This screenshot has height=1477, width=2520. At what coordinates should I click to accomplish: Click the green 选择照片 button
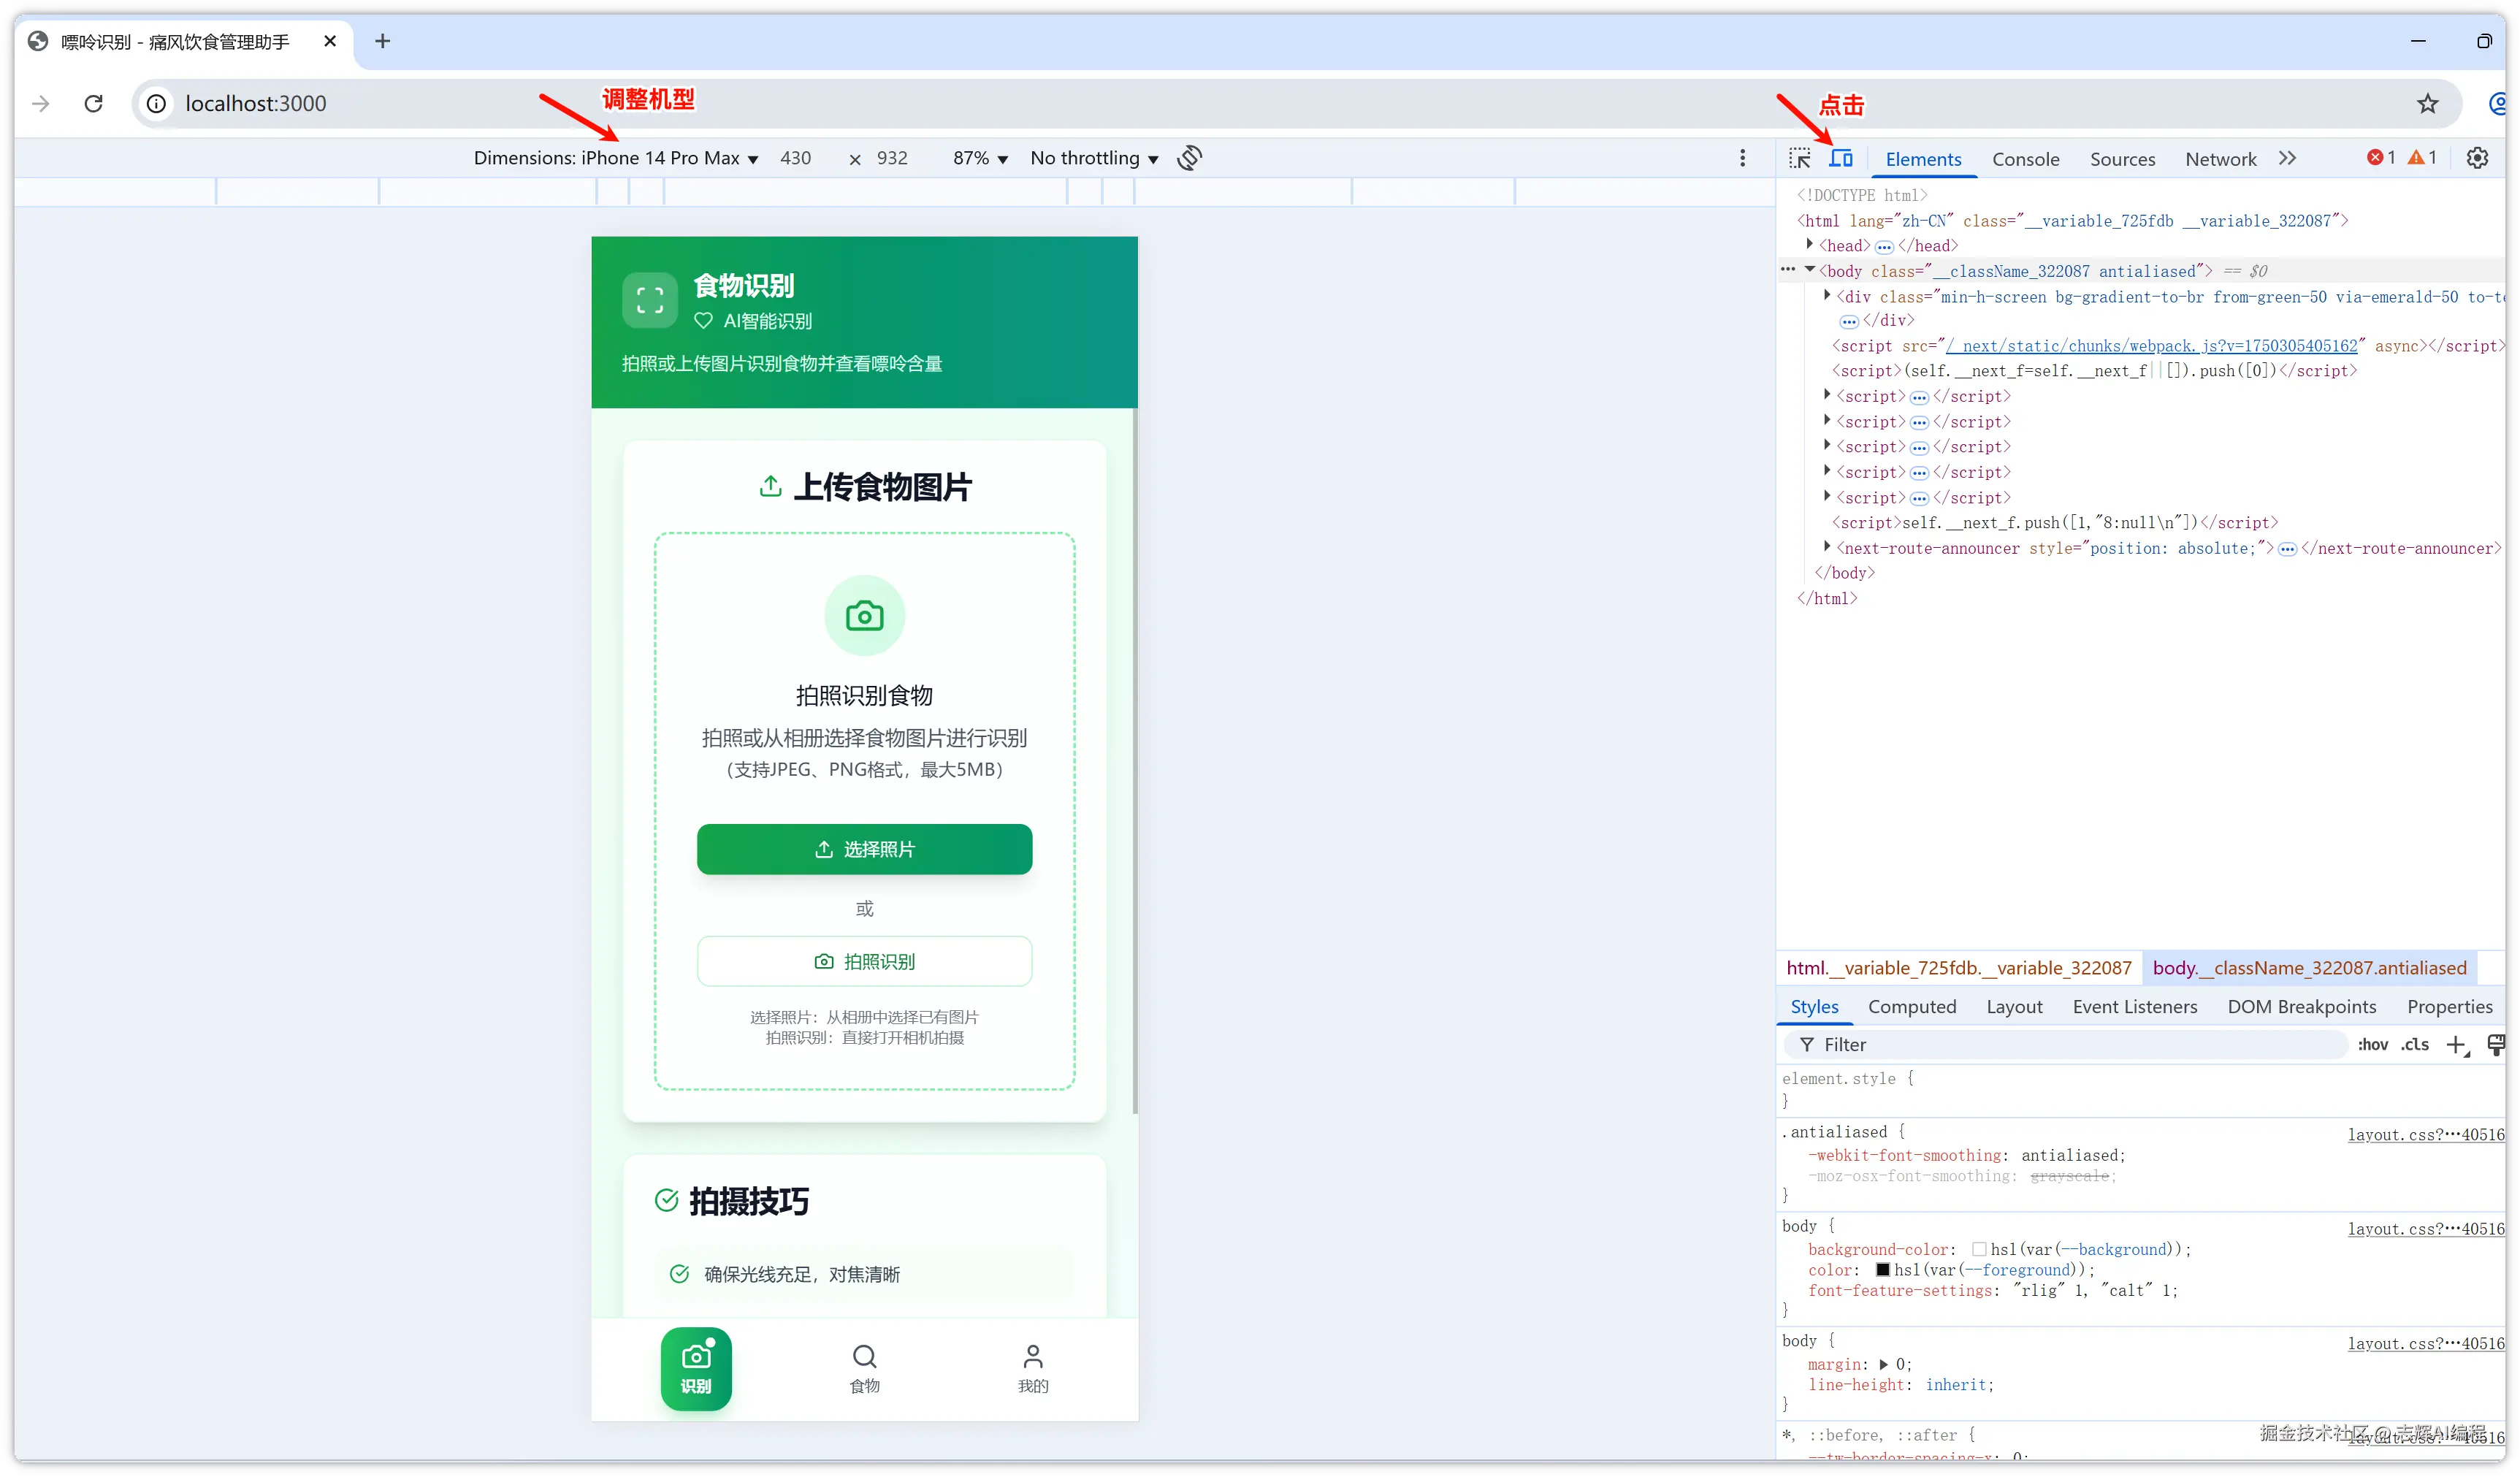(x=864, y=849)
